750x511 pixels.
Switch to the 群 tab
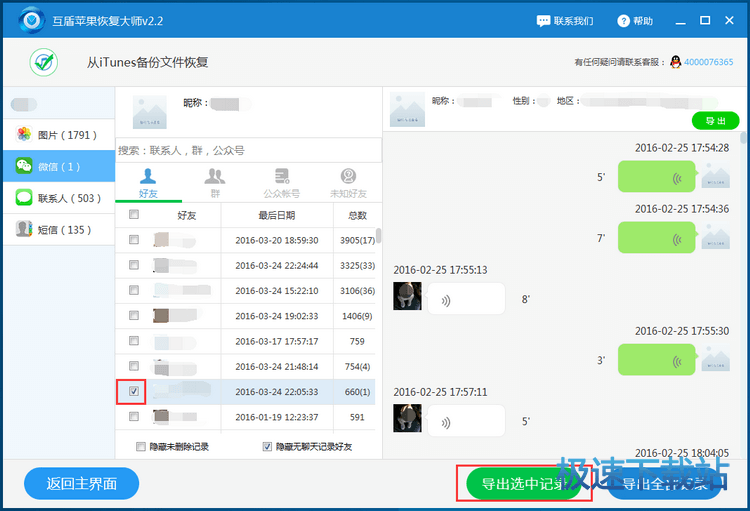pyautogui.click(x=215, y=184)
